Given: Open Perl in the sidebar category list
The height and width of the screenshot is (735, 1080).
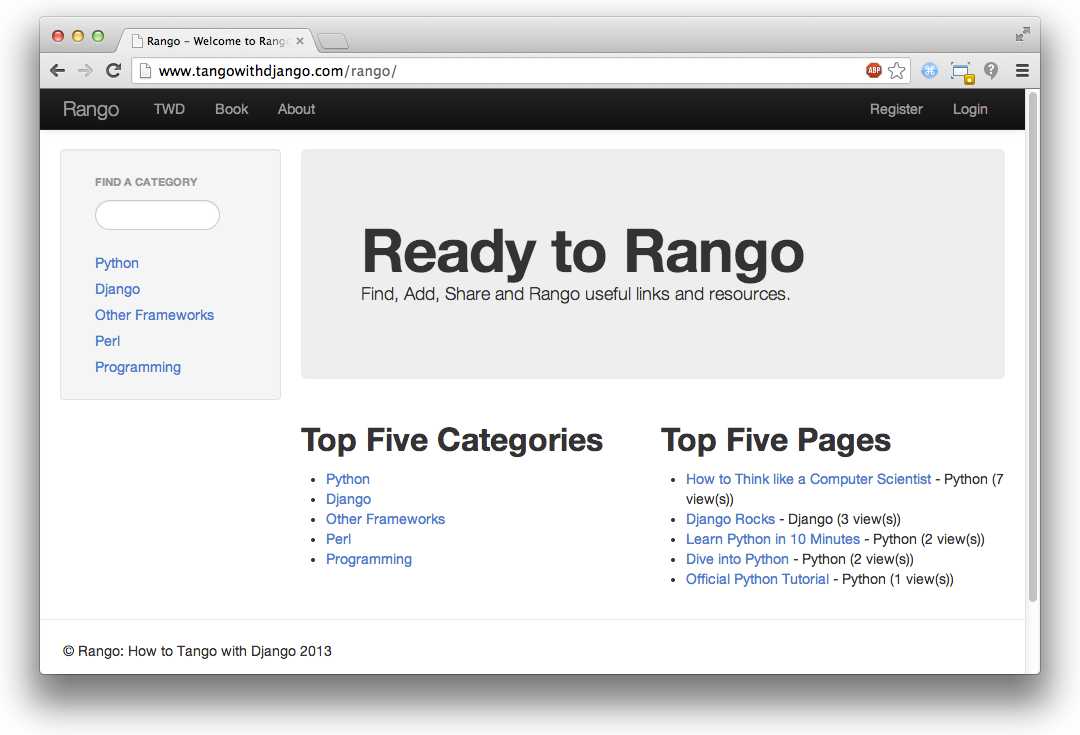Looking at the screenshot, I should pyautogui.click(x=107, y=341).
